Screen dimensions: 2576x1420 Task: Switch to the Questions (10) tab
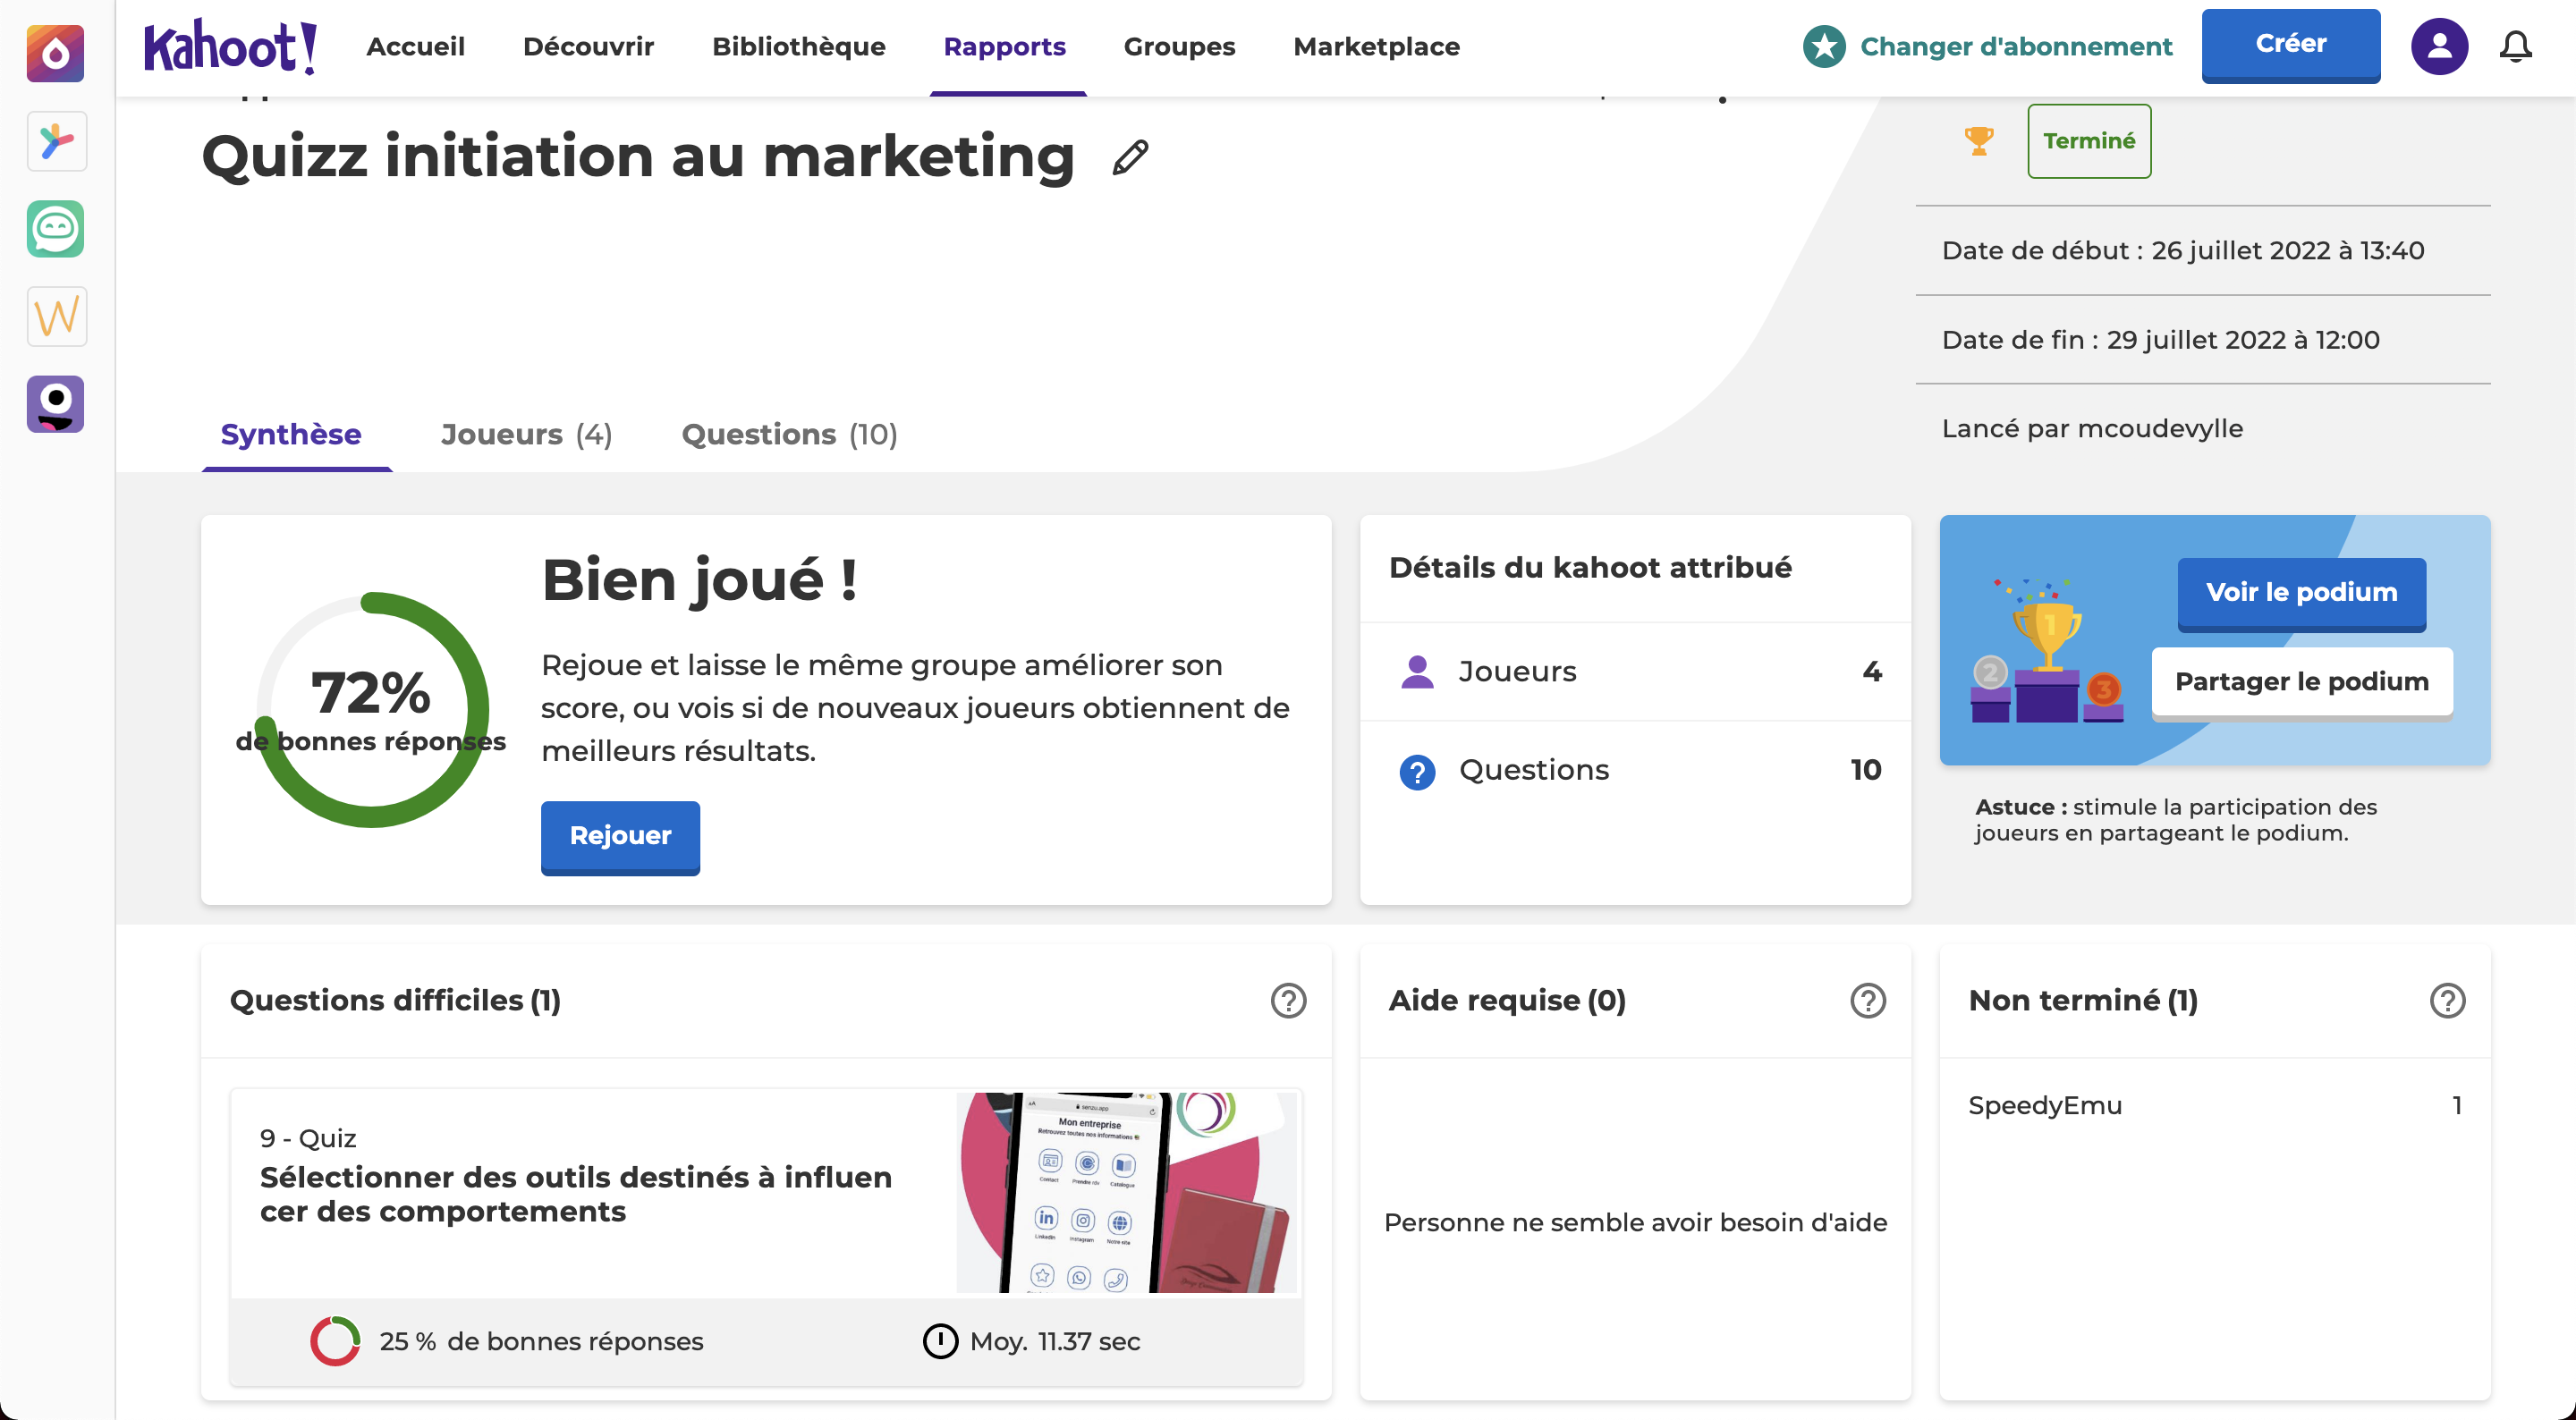point(789,434)
